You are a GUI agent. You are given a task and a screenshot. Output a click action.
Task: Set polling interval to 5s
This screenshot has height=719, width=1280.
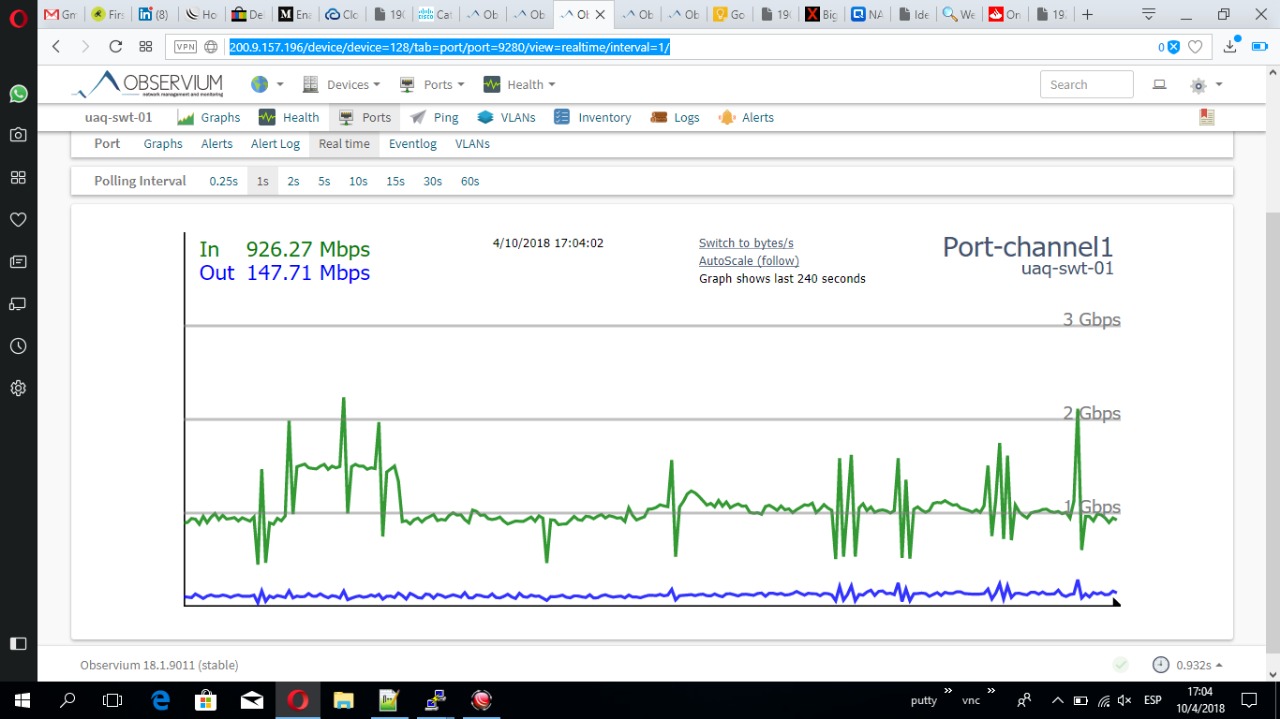click(324, 181)
